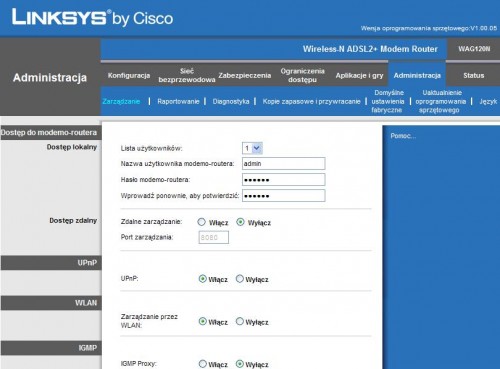Open the Diagnostyka submenu link
The image size is (500, 369).
(231, 101)
